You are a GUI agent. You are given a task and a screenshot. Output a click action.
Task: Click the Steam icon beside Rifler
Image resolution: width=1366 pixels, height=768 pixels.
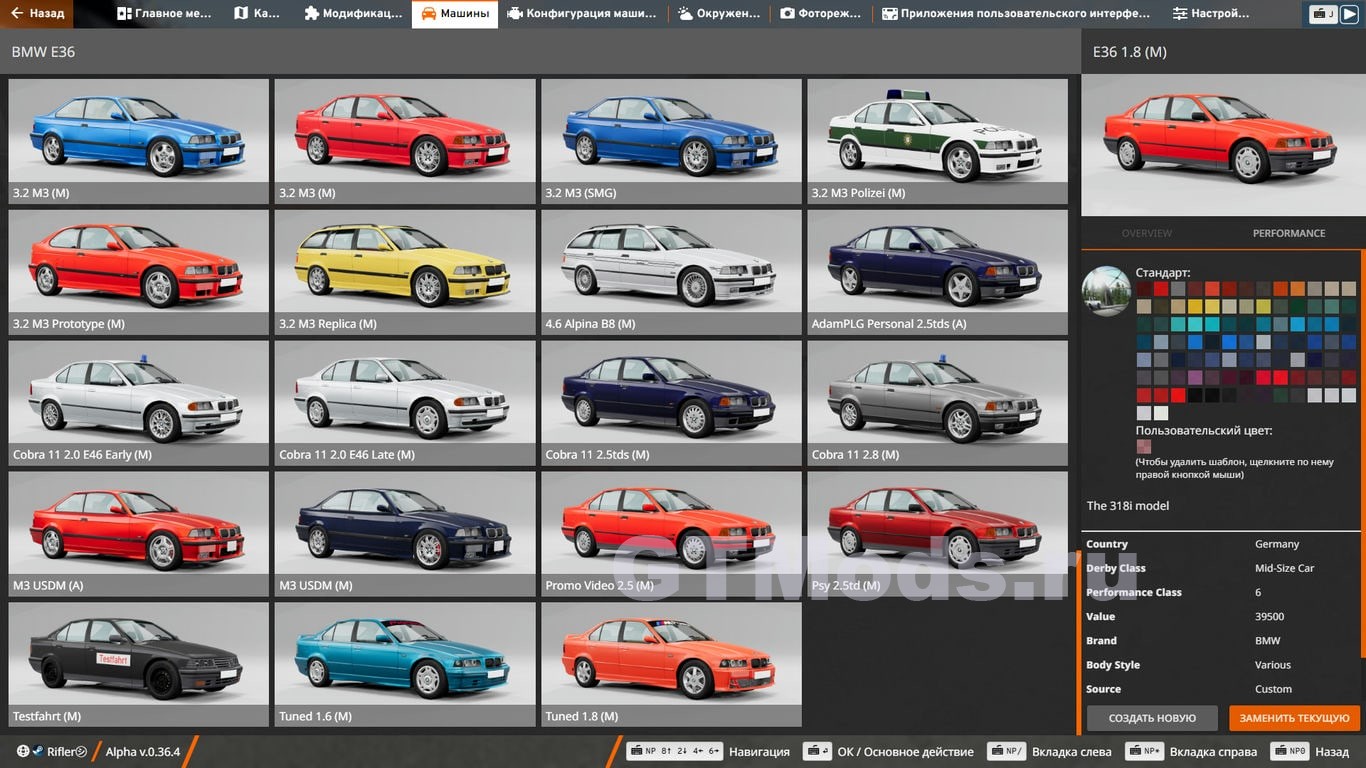[38, 751]
